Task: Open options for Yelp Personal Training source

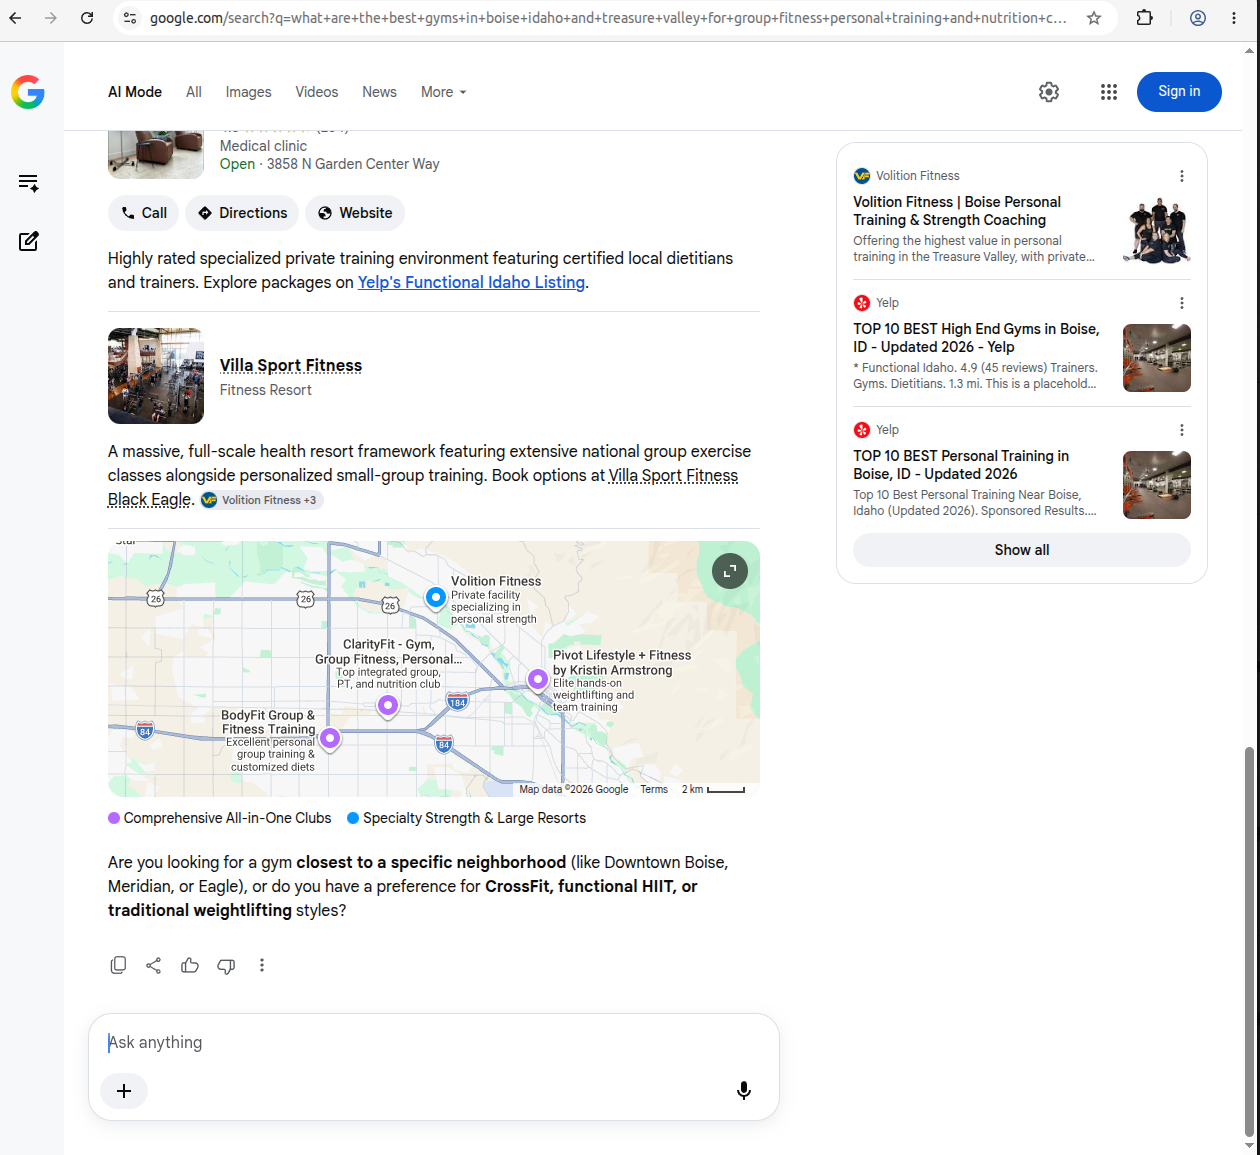Action: click(1182, 430)
